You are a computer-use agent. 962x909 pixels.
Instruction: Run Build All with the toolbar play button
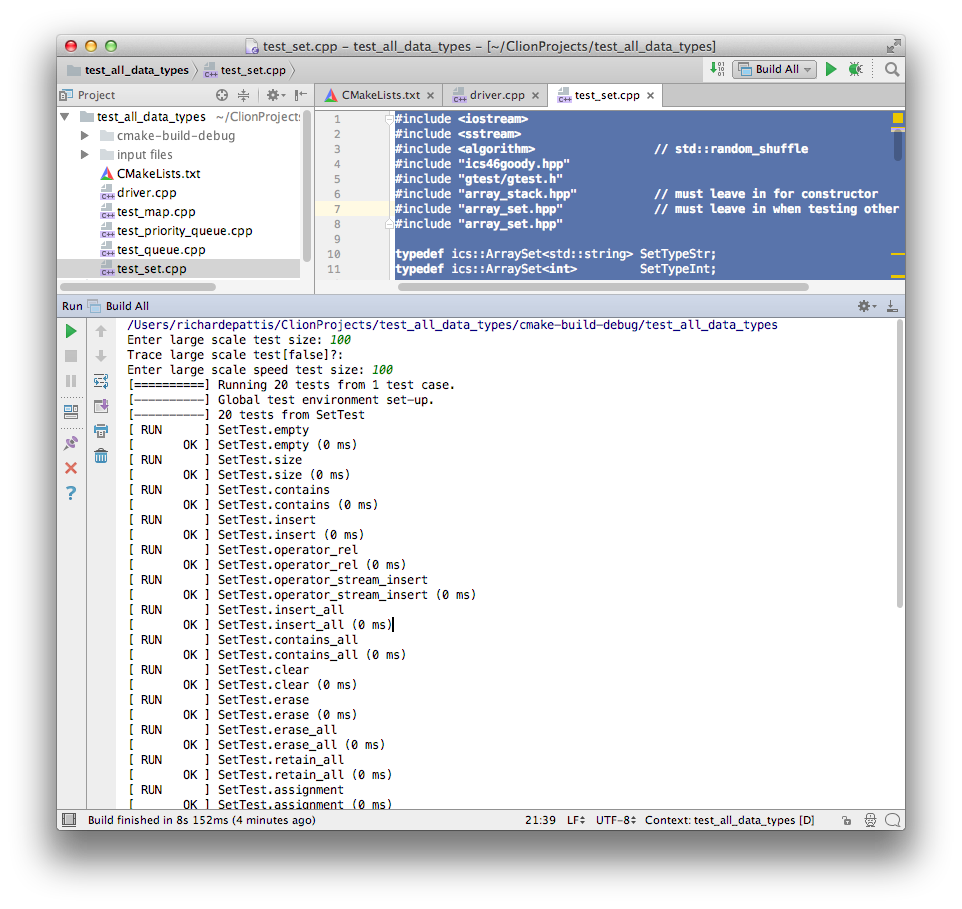click(x=831, y=69)
